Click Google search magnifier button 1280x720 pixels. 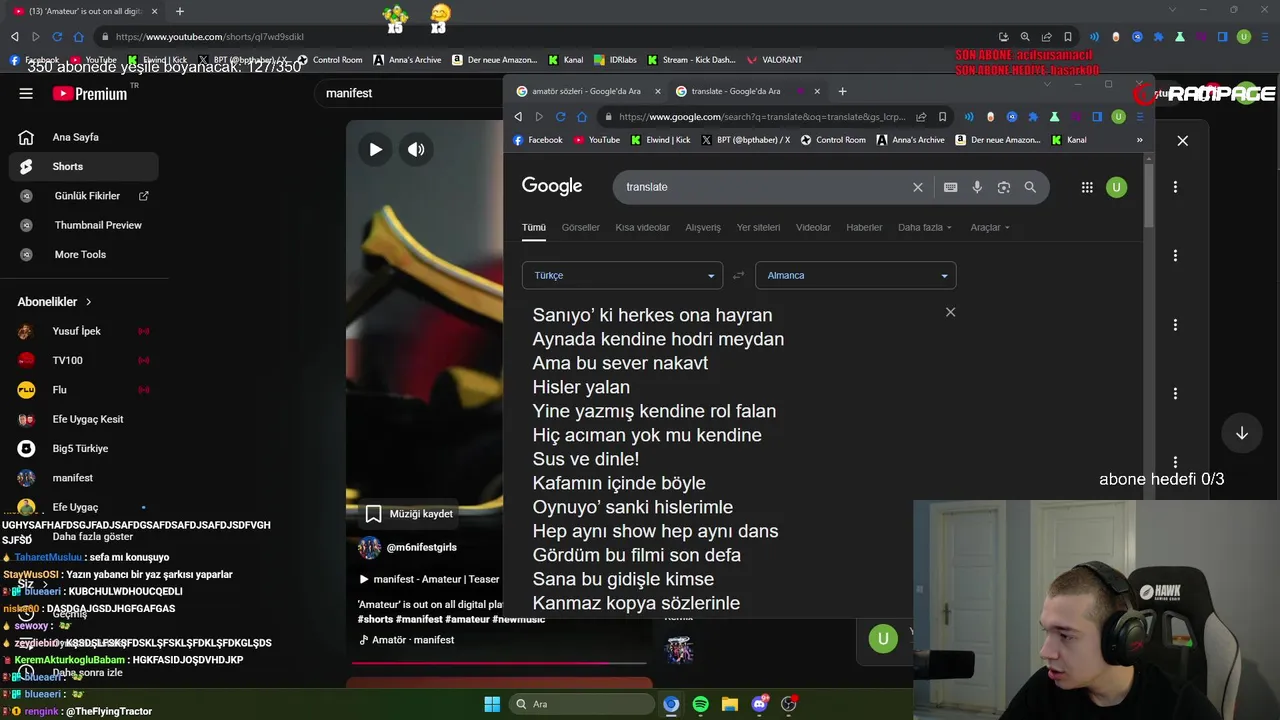(1030, 187)
